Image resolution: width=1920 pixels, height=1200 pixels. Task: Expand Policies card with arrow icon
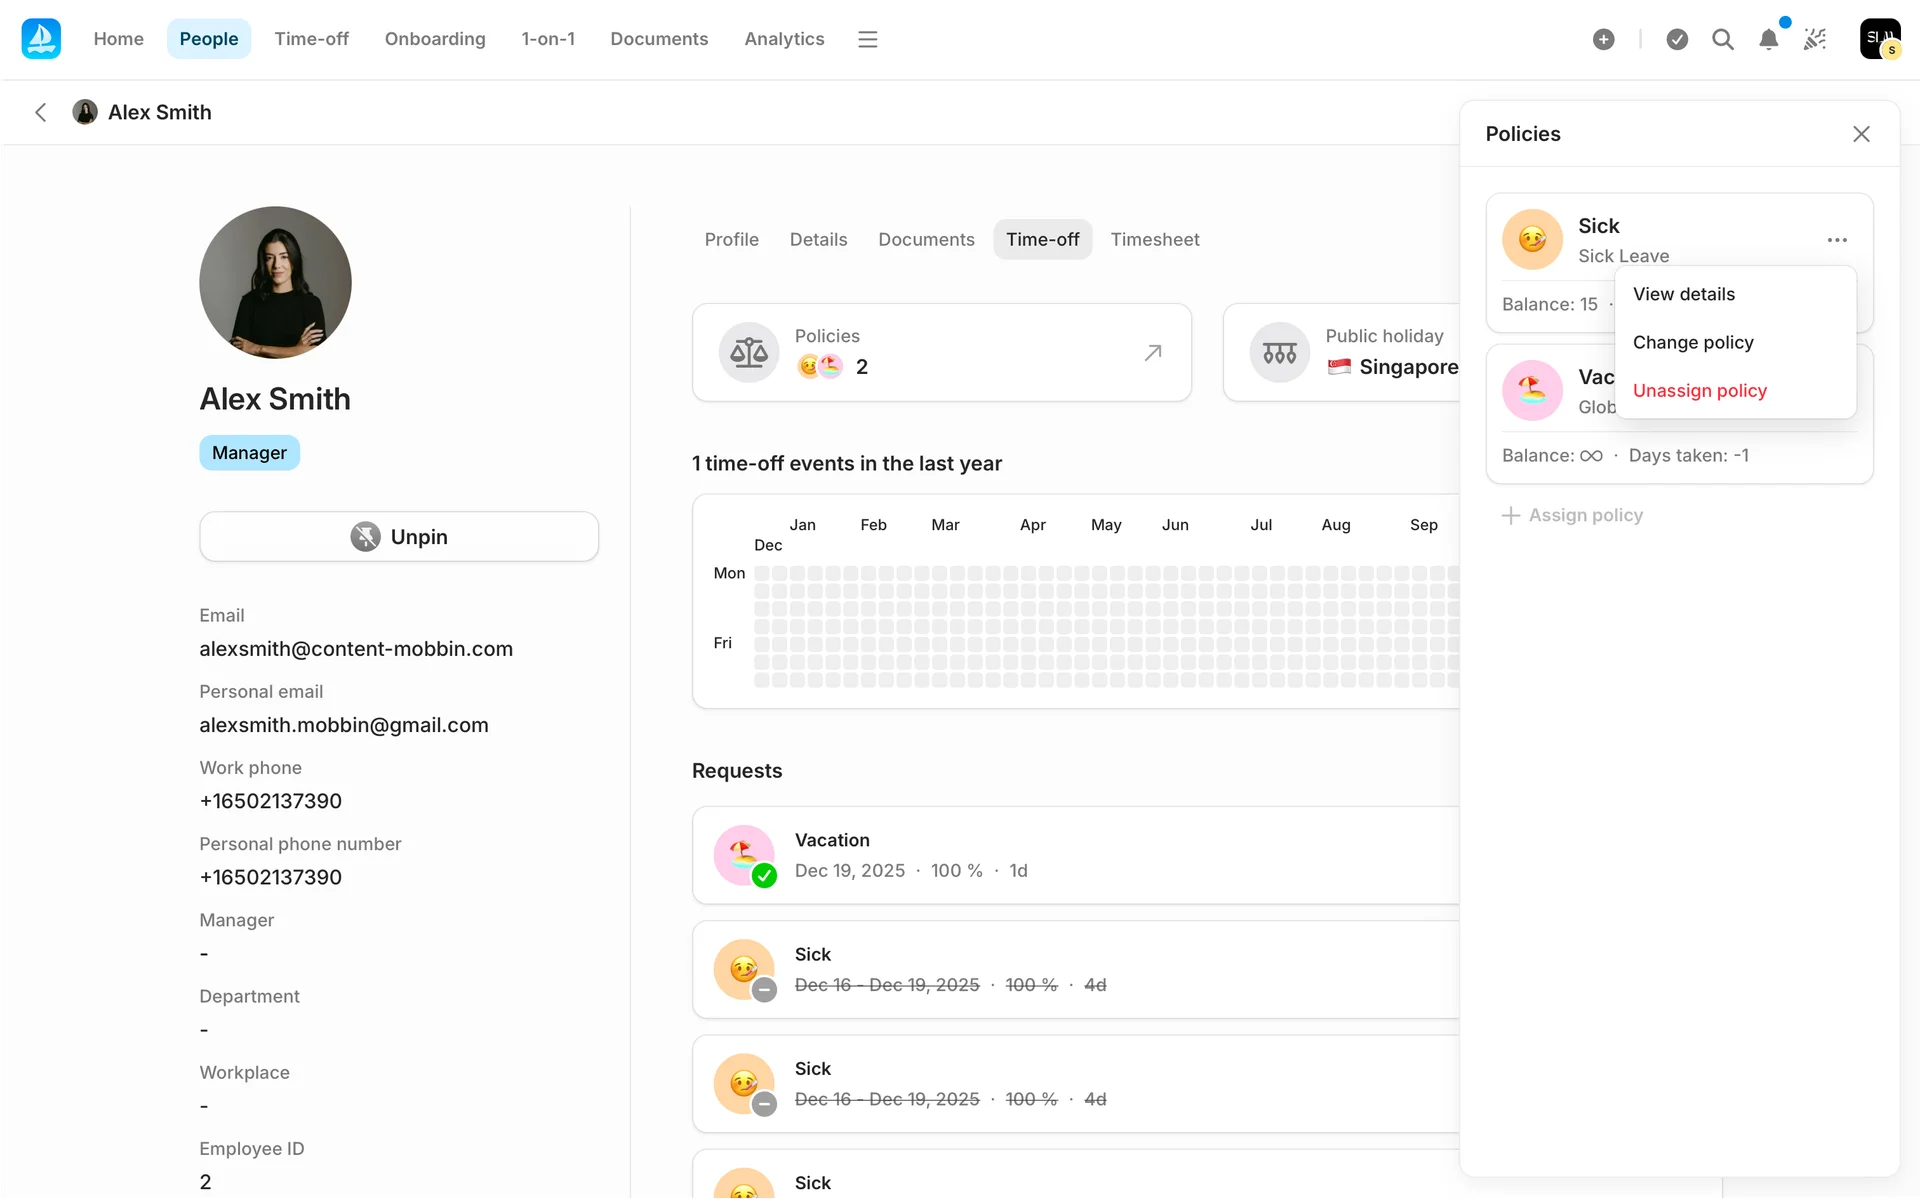1152,352
